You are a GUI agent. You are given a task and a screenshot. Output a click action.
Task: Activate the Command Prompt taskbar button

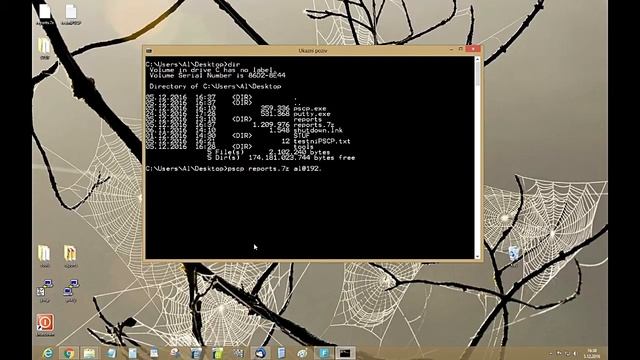(345, 353)
